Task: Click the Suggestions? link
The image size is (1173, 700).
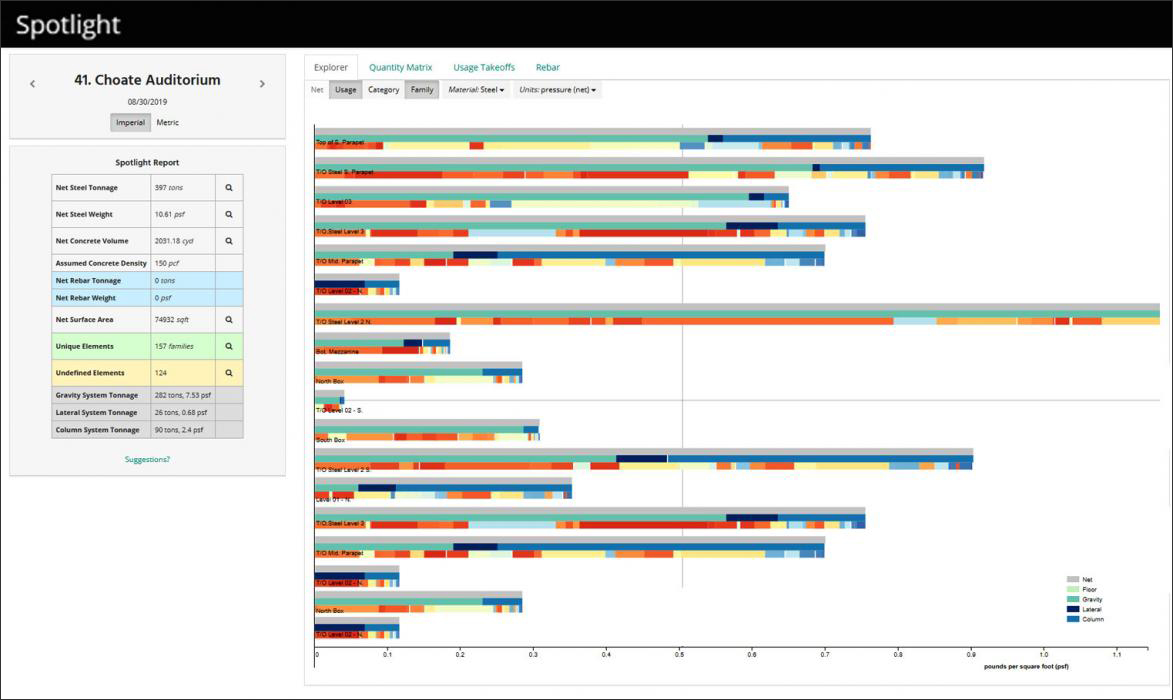Action: [x=147, y=459]
